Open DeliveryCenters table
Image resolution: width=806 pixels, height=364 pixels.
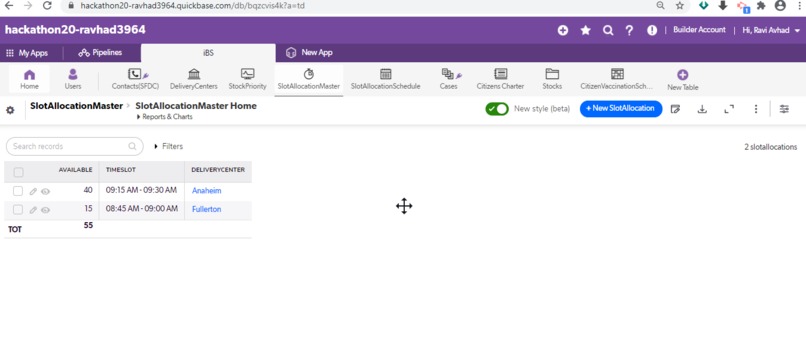tap(194, 79)
